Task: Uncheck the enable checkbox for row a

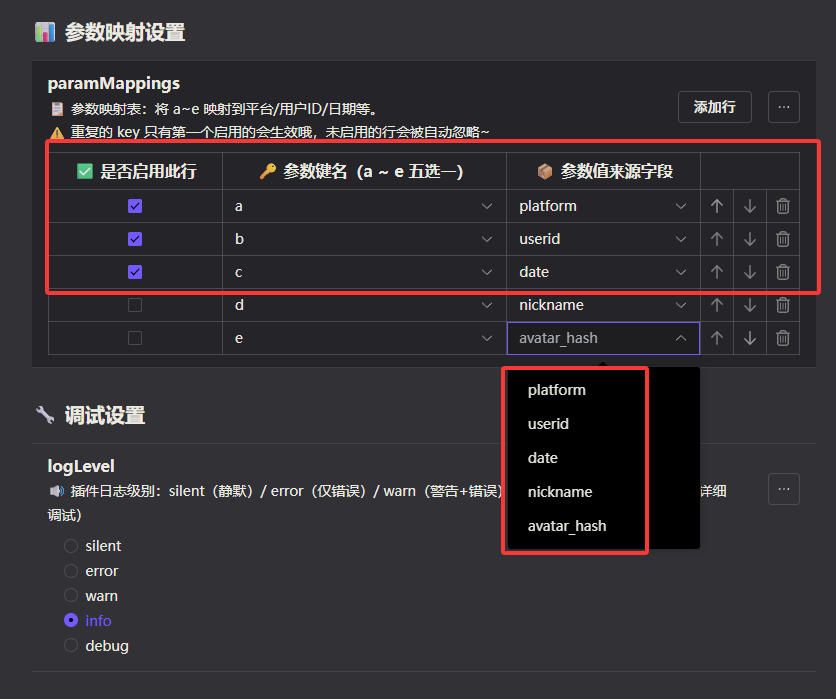Action: pos(135,206)
